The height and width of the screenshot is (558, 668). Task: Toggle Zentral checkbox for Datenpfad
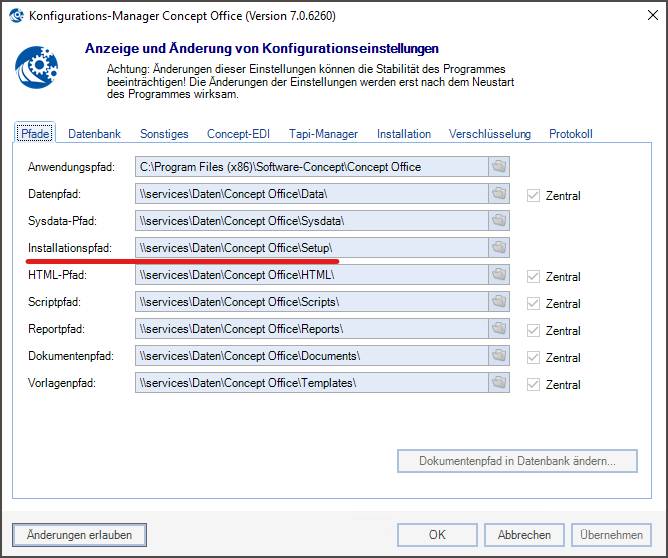533,196
